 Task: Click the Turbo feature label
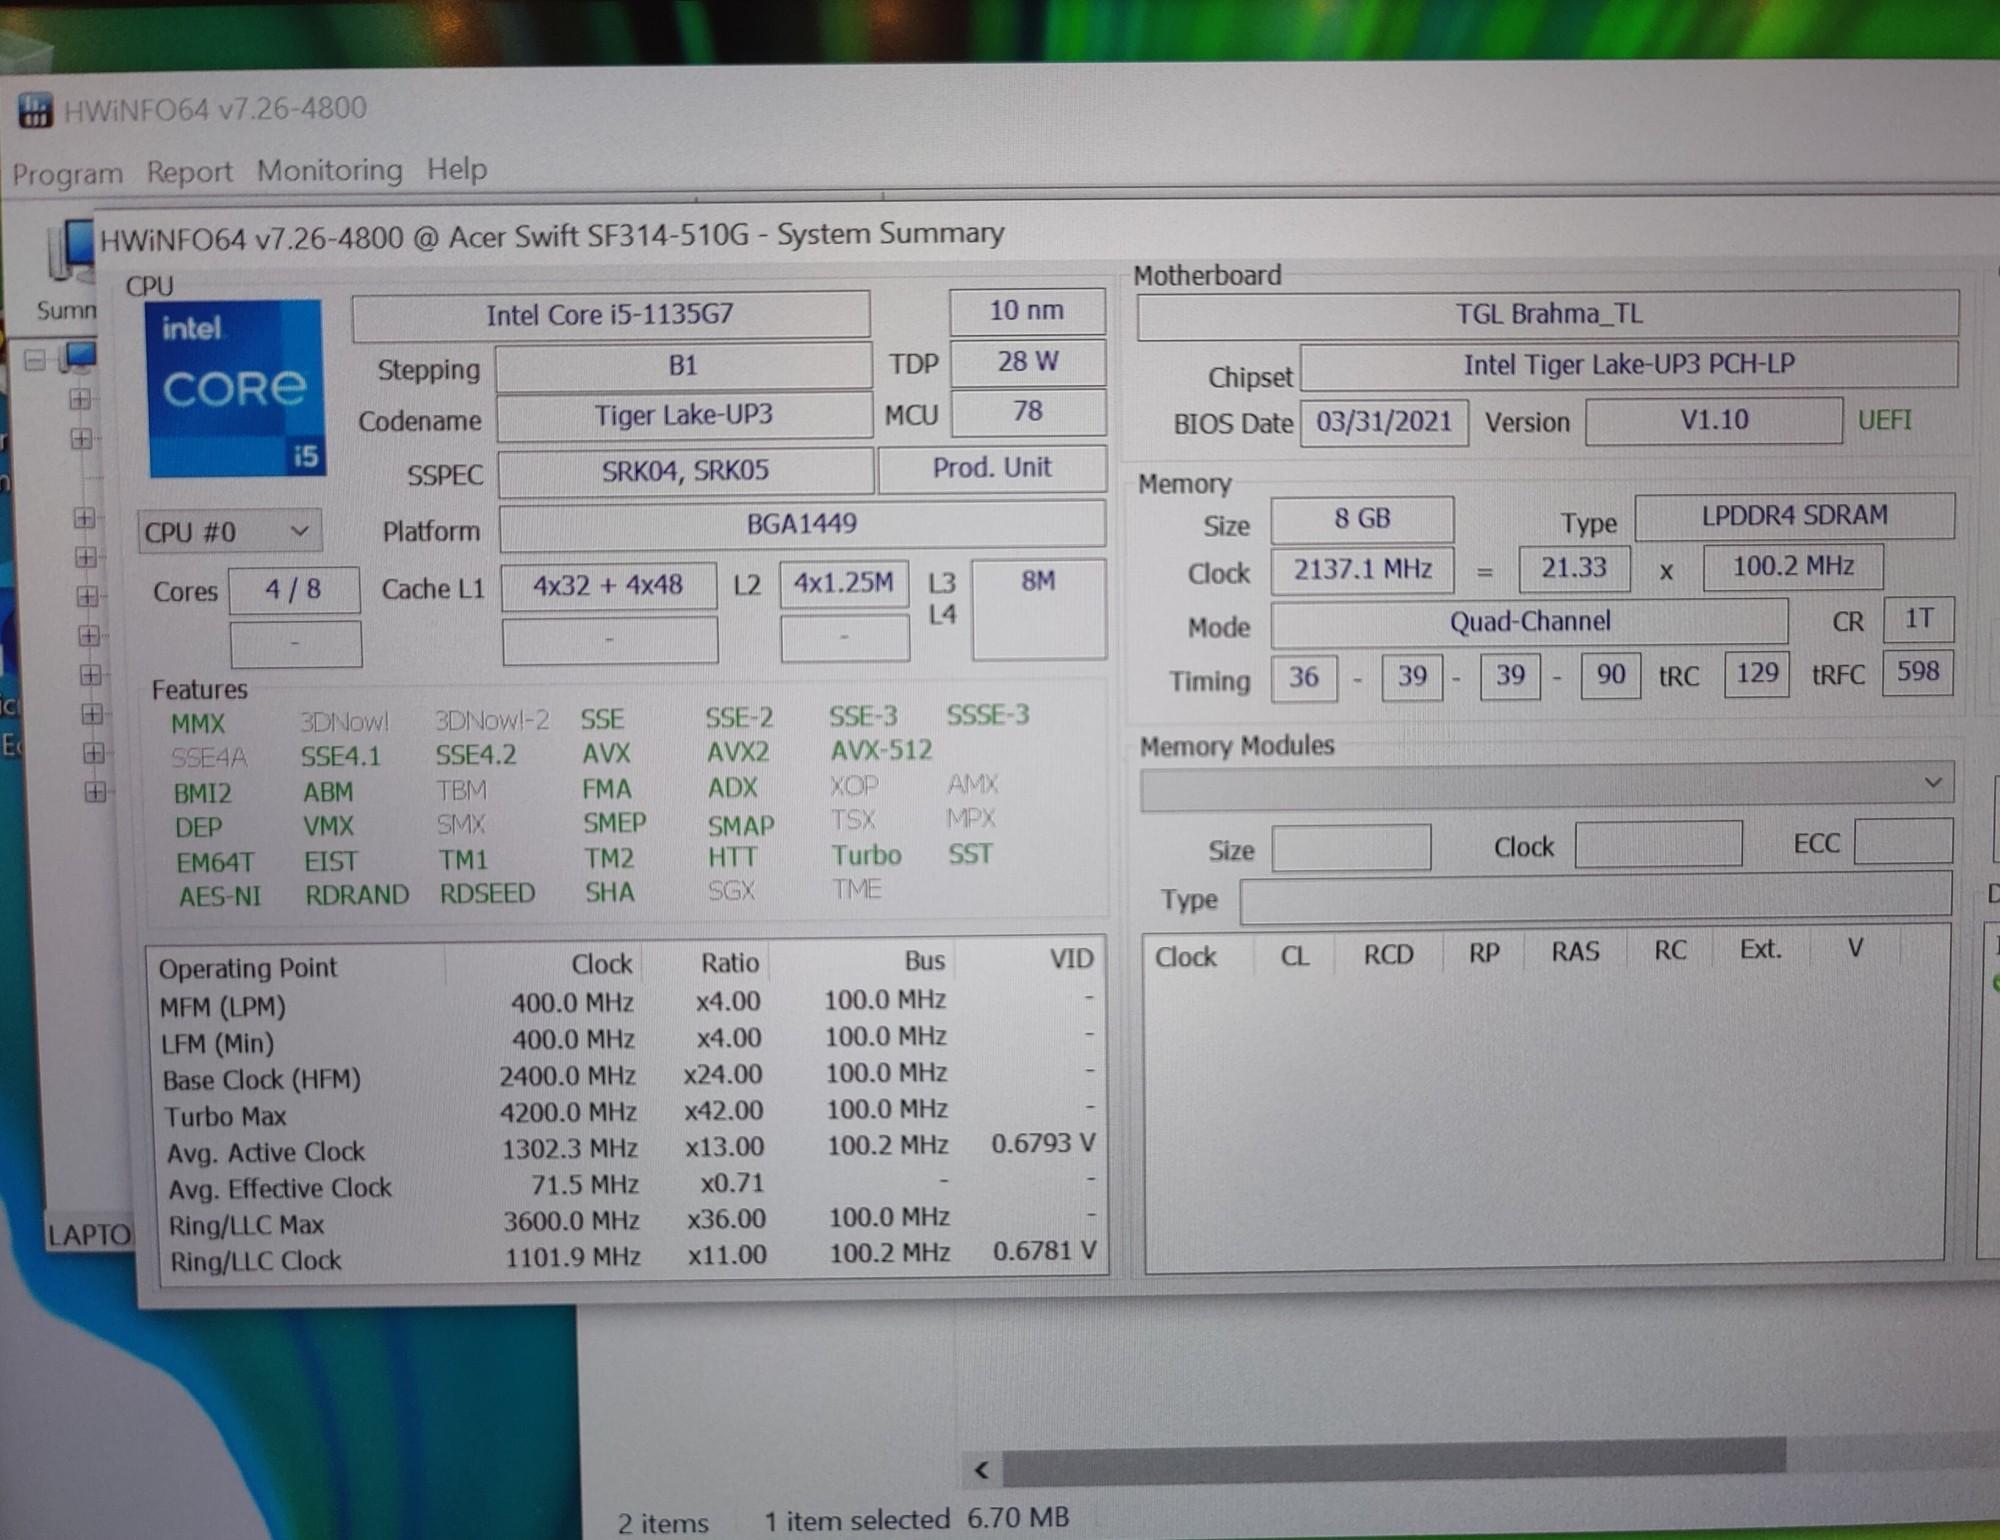pyautogui.click(x=866, y=856)
